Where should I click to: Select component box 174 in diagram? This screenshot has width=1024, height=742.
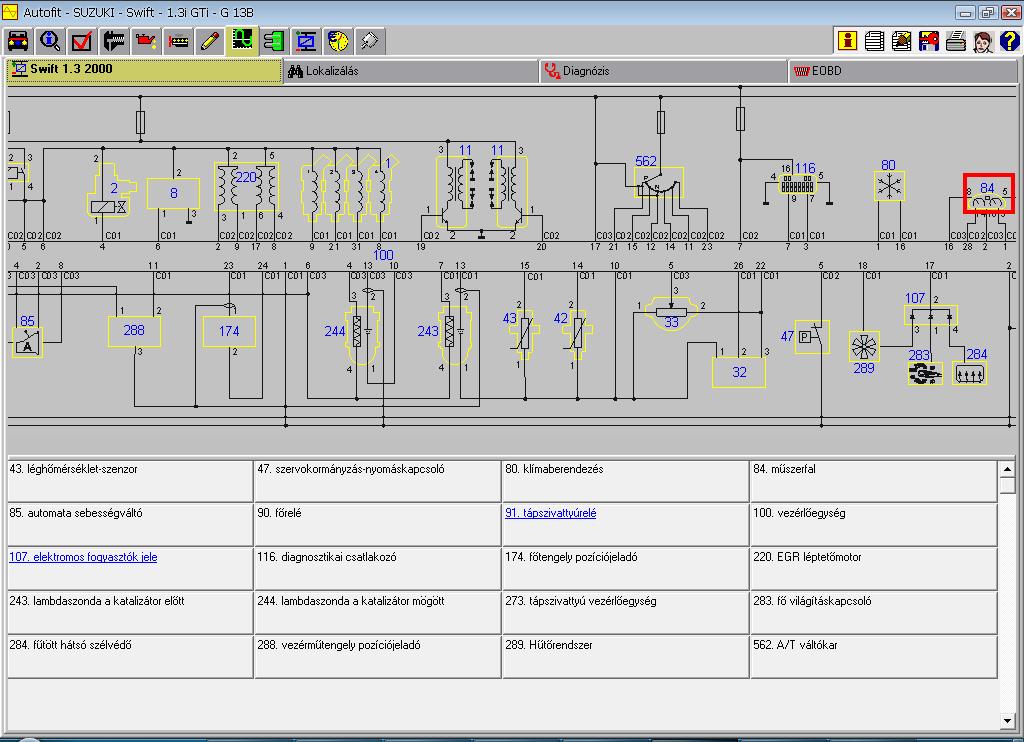(x=229, y=332)
